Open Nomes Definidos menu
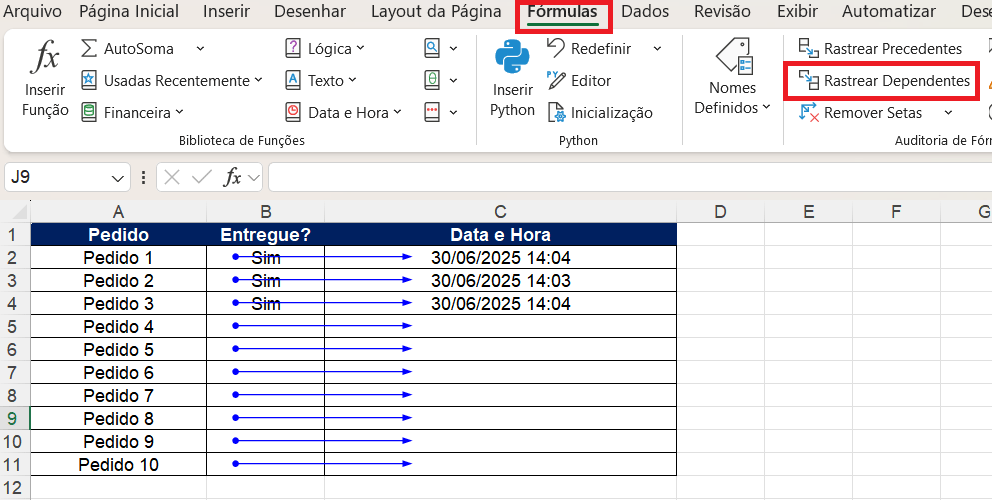 [x=733, y=77]
